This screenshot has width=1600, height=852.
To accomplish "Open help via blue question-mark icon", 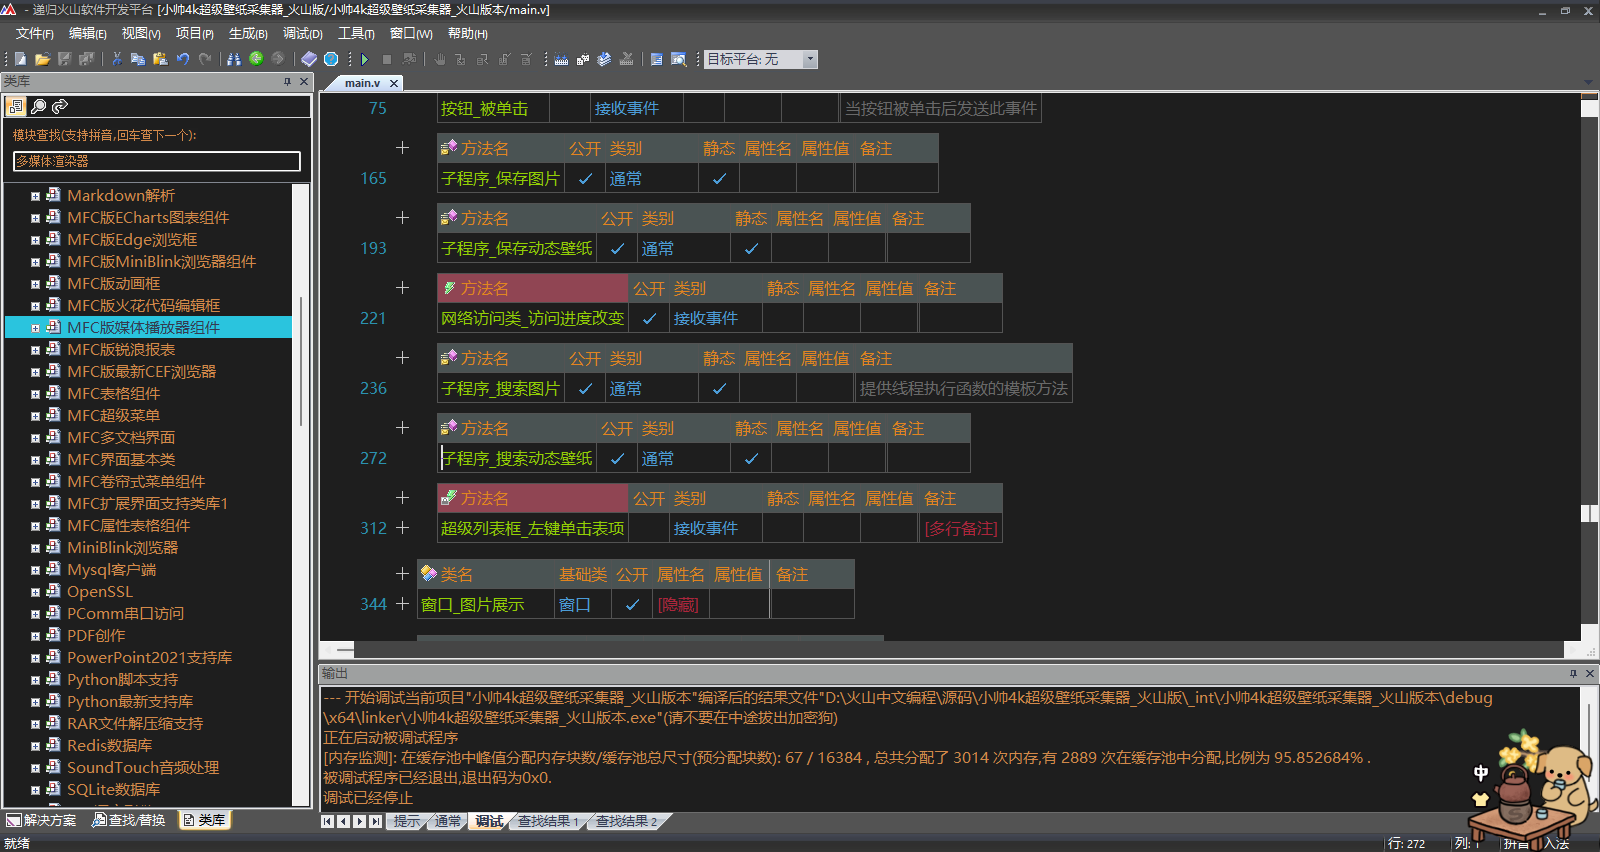I will [331, 59].
